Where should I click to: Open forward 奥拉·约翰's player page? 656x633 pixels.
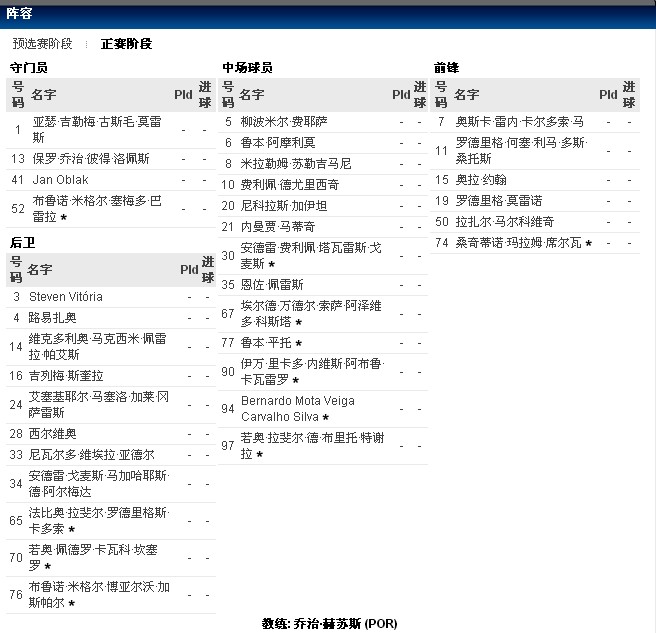pyautogui.click(x=480, y=180)
